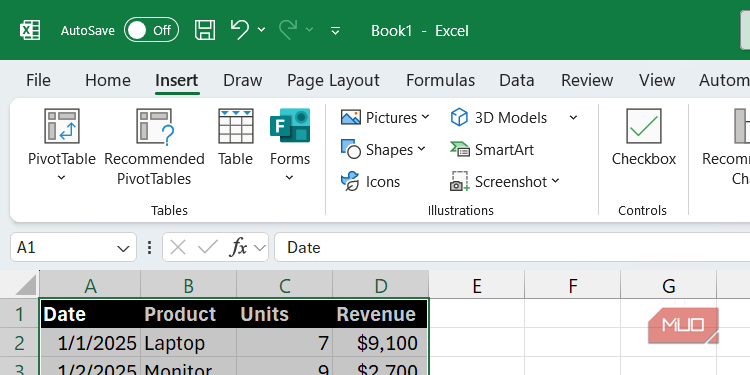Expand the Screenshot dropdown arrow

[555, 181]
